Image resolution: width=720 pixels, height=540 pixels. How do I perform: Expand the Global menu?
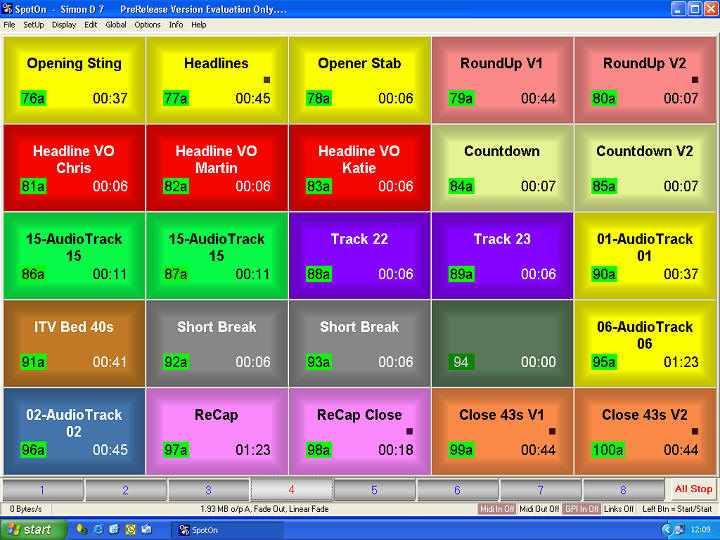pos(116,24)
